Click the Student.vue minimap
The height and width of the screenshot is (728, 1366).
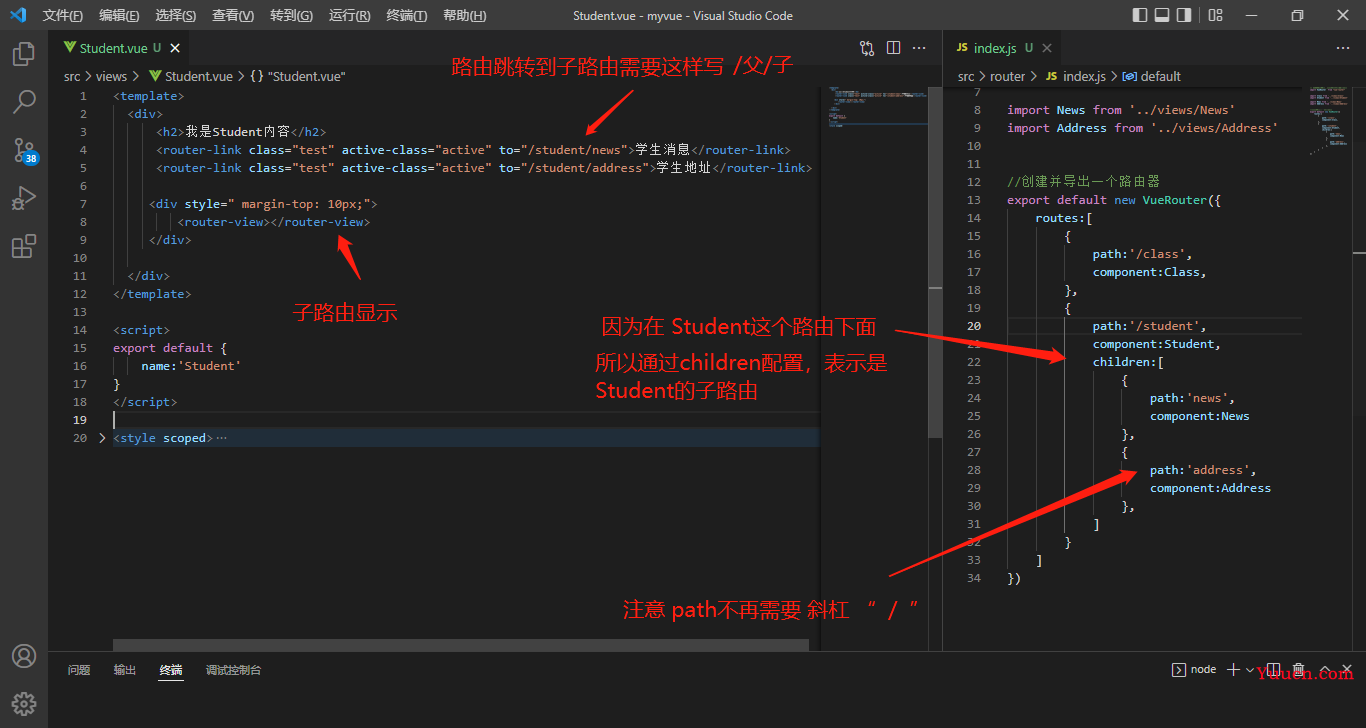(x=873, y=108)
